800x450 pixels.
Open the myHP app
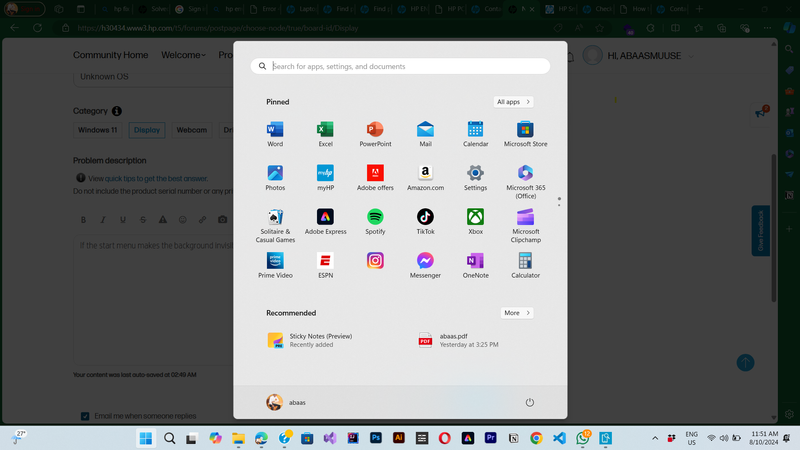point(325,178)
